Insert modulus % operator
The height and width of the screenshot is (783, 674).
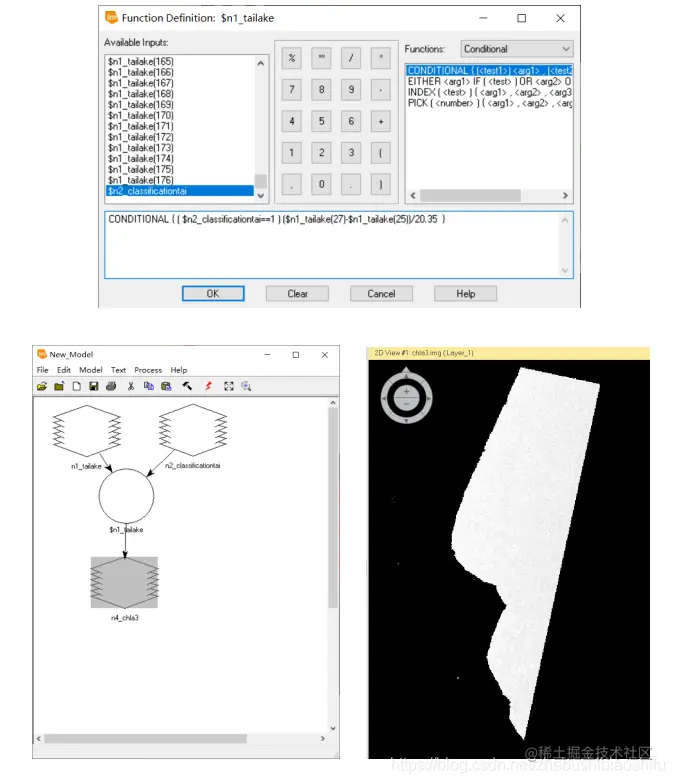(x=292, y=58)
